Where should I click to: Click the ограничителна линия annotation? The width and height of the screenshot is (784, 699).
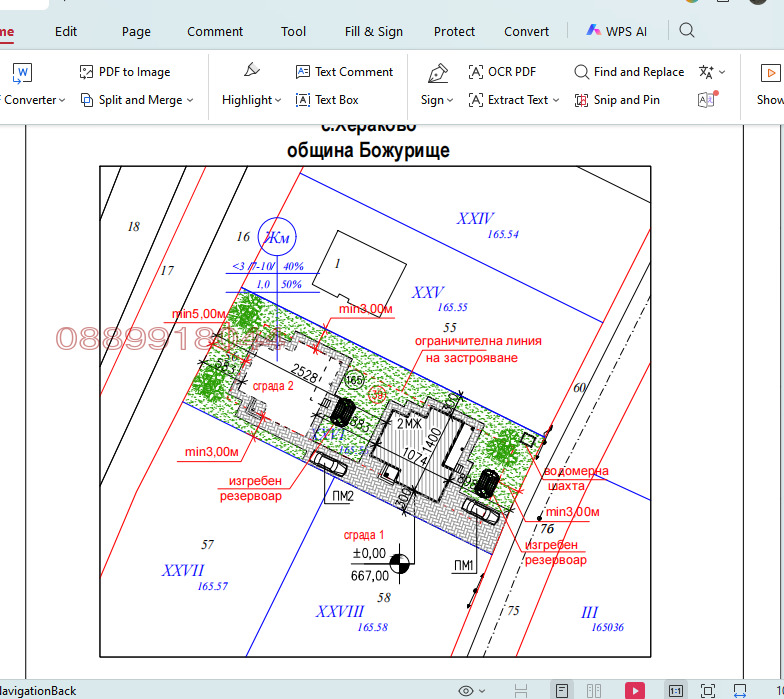[478, 349]
